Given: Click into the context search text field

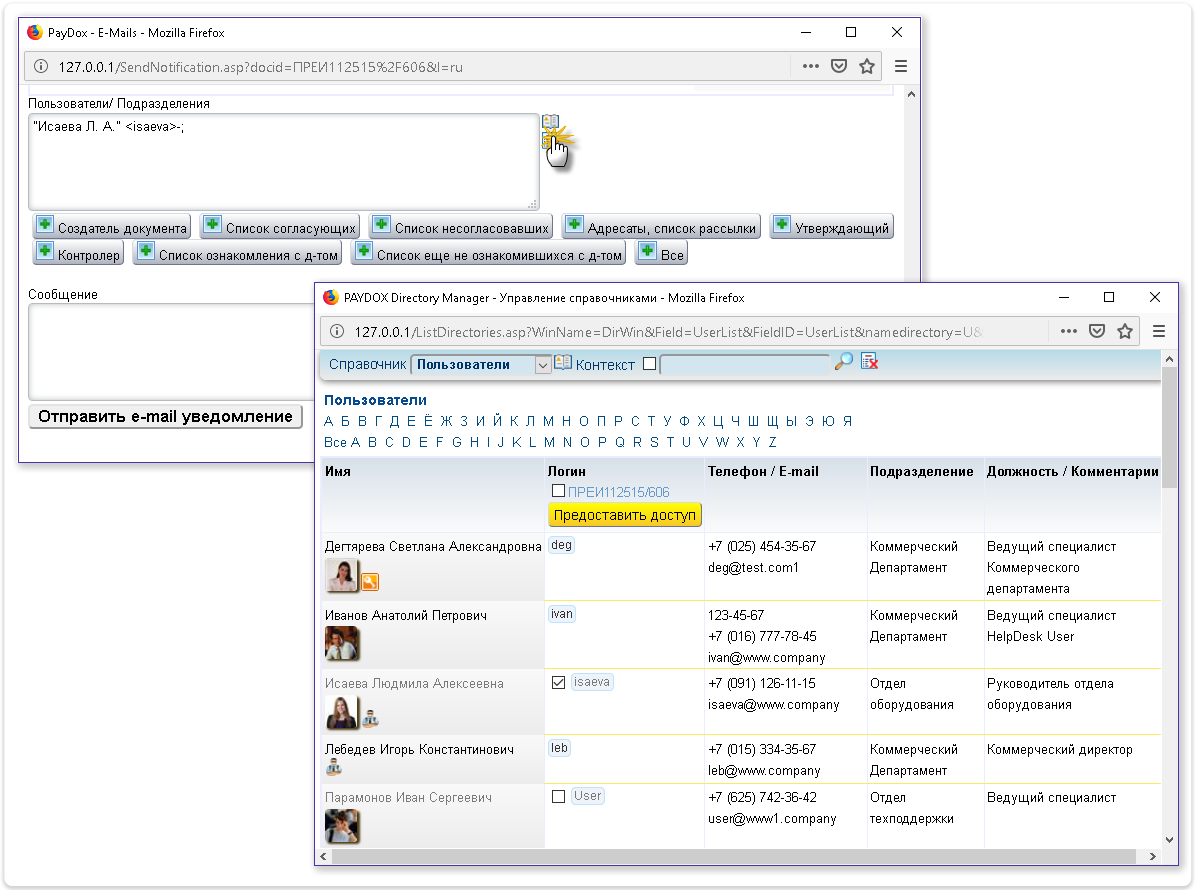Looking at the screenshot, I should pos(744,365).
